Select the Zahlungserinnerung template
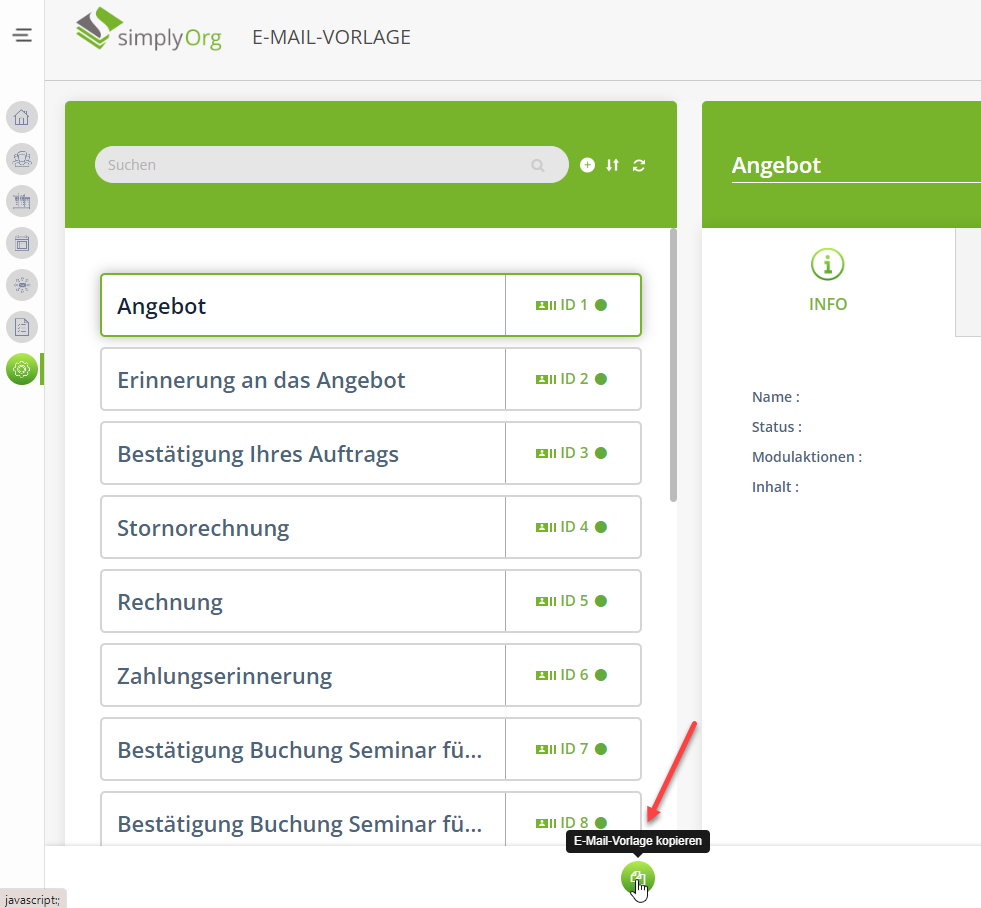 click(x=302, y=676)
